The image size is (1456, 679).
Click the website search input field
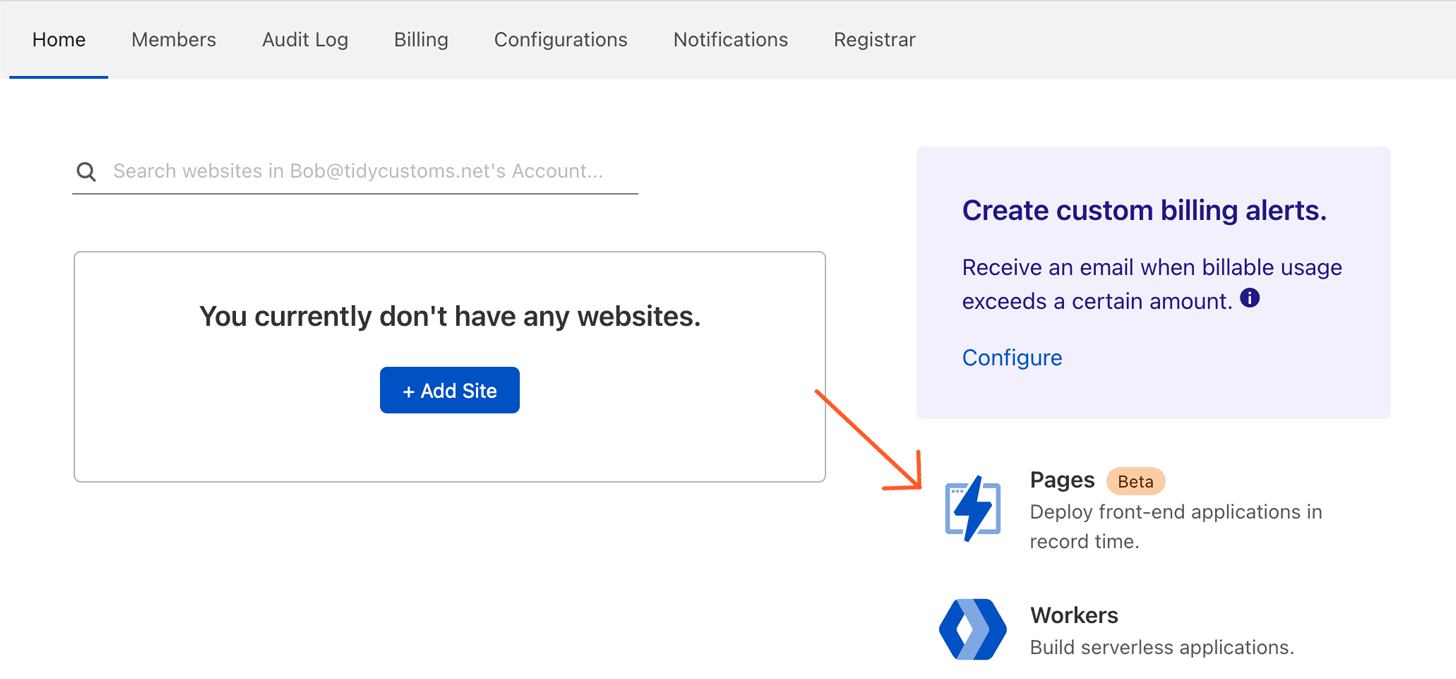(x=360, y=171)
